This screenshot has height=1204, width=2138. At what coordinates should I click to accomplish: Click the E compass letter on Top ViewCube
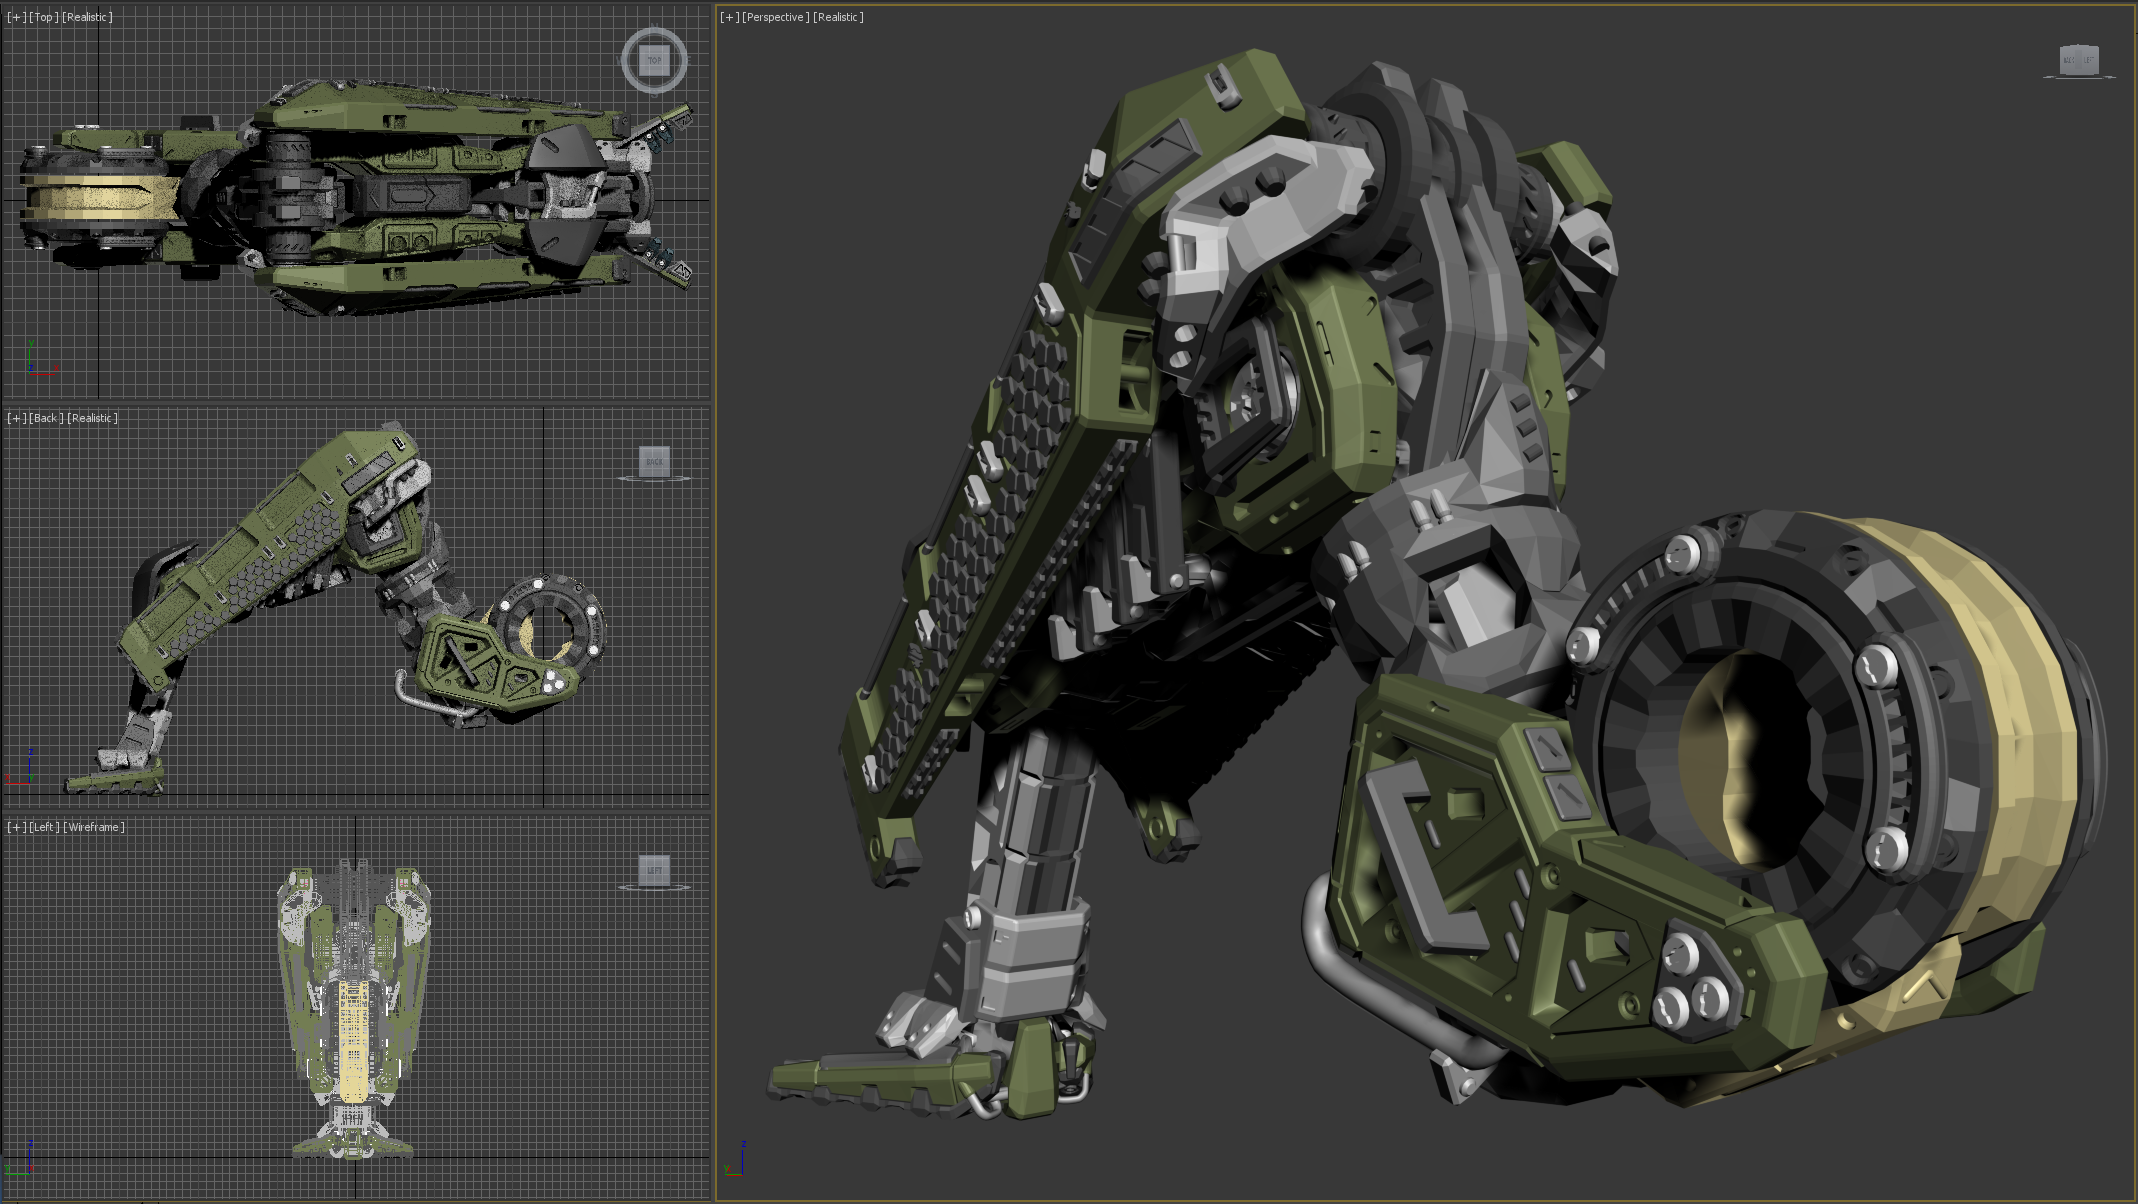click(x=687, y=60)
